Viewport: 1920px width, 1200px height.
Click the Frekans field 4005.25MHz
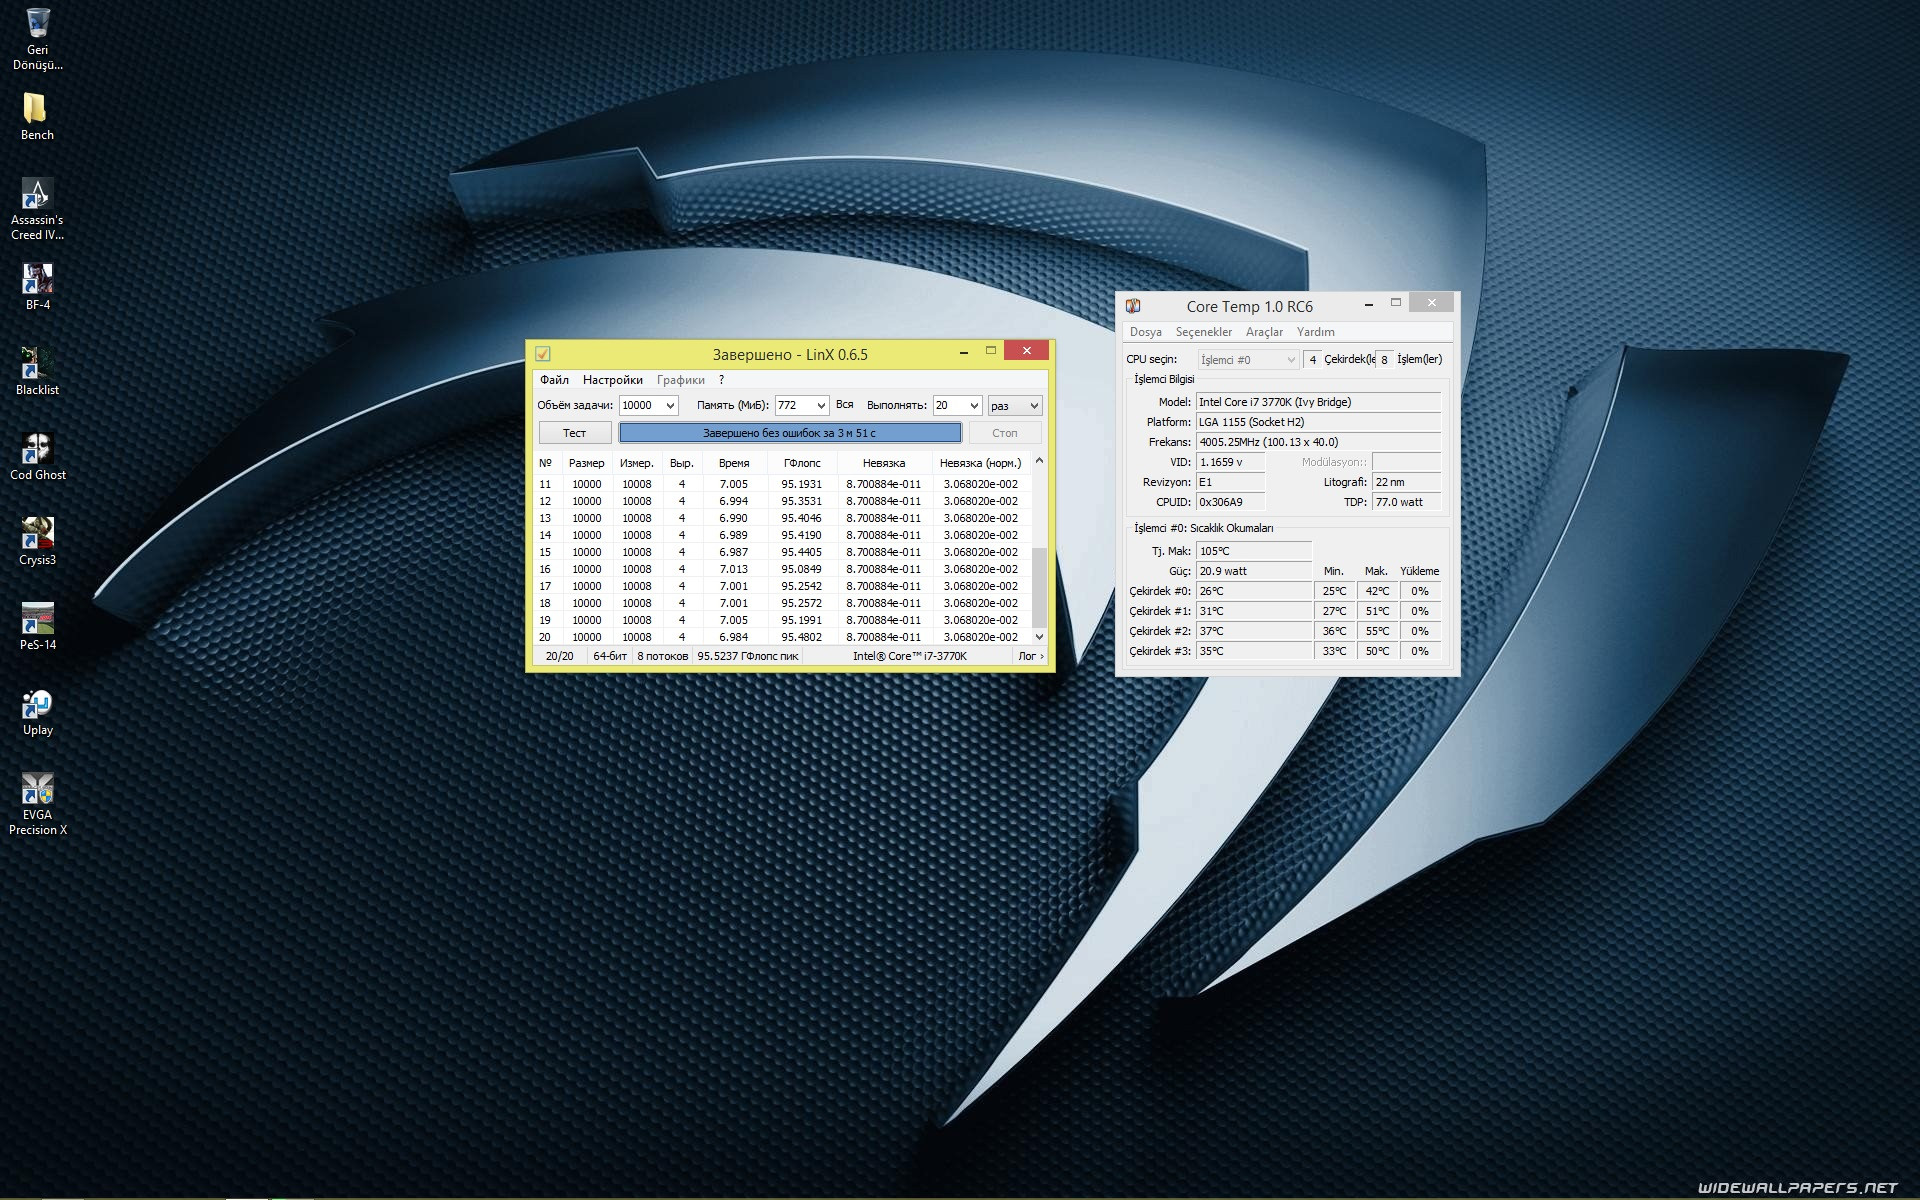(x=1318, y=442)
